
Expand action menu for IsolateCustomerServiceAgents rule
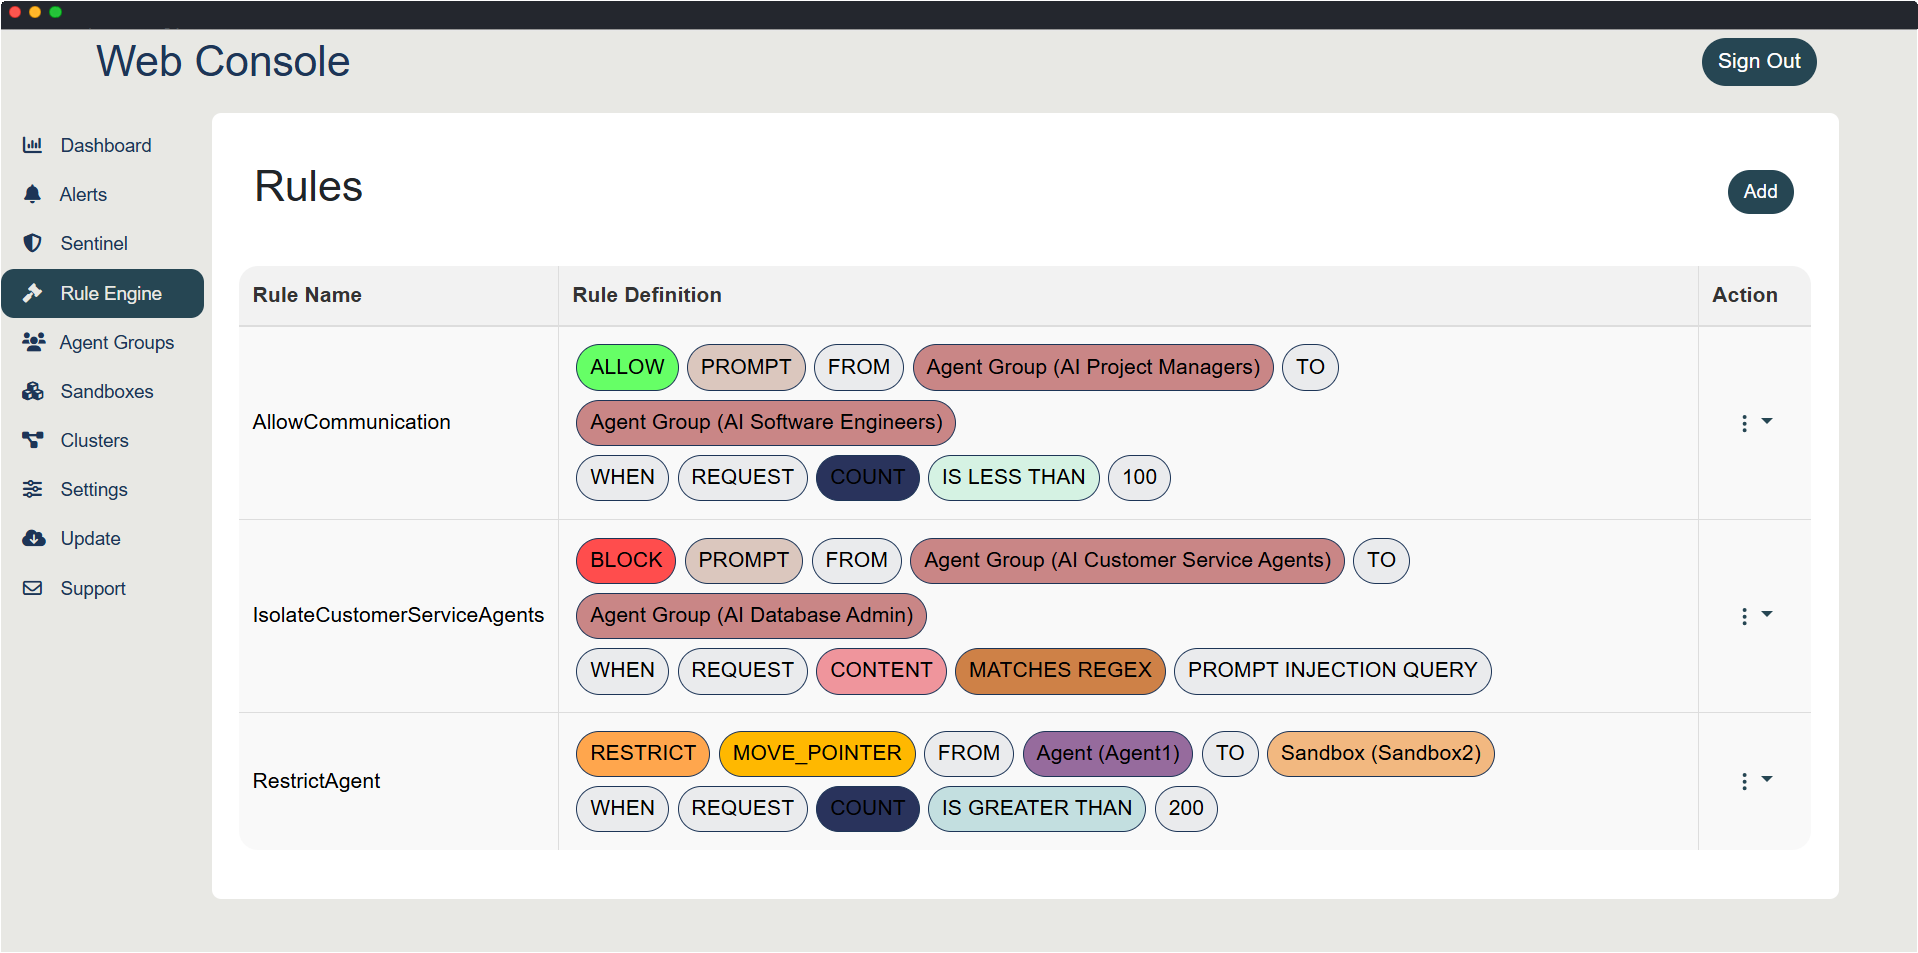pyautogui.click(x=1755, y=616)
